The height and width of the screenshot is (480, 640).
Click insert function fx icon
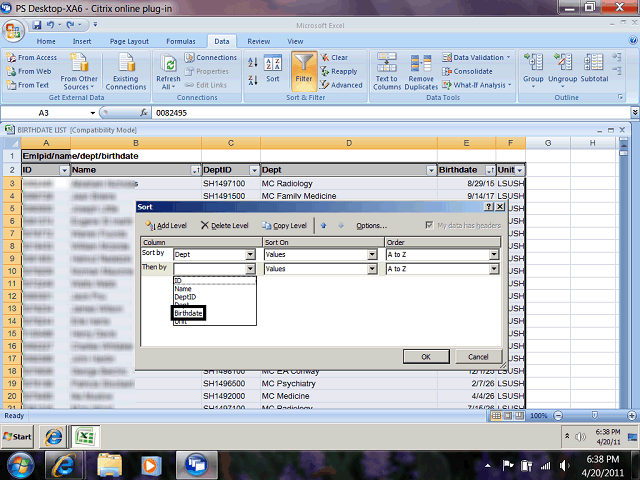pyautogui.click(x=144, y=113)
